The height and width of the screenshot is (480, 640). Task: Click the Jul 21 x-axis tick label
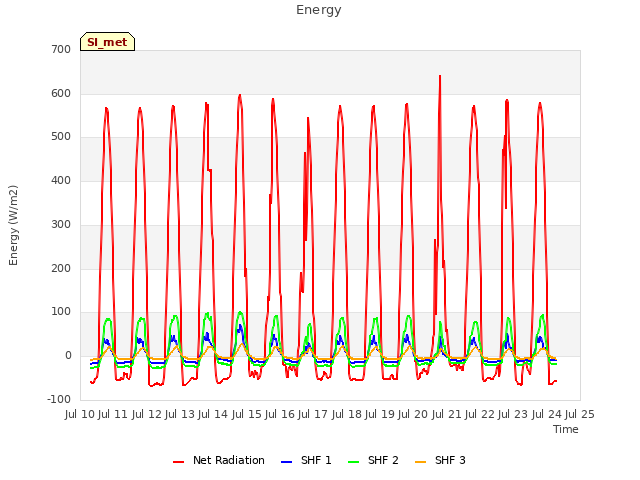pos(447,415)
